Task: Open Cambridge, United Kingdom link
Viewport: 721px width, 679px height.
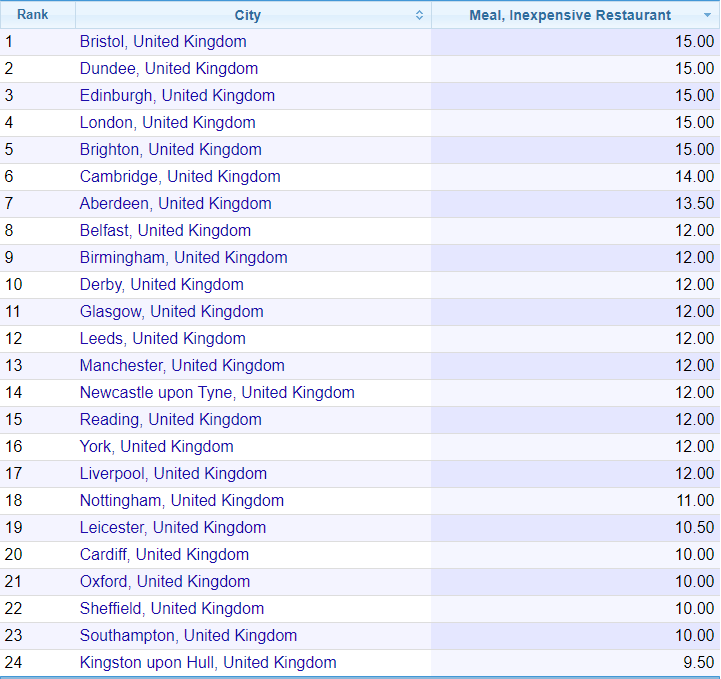Action: point(180,177)
